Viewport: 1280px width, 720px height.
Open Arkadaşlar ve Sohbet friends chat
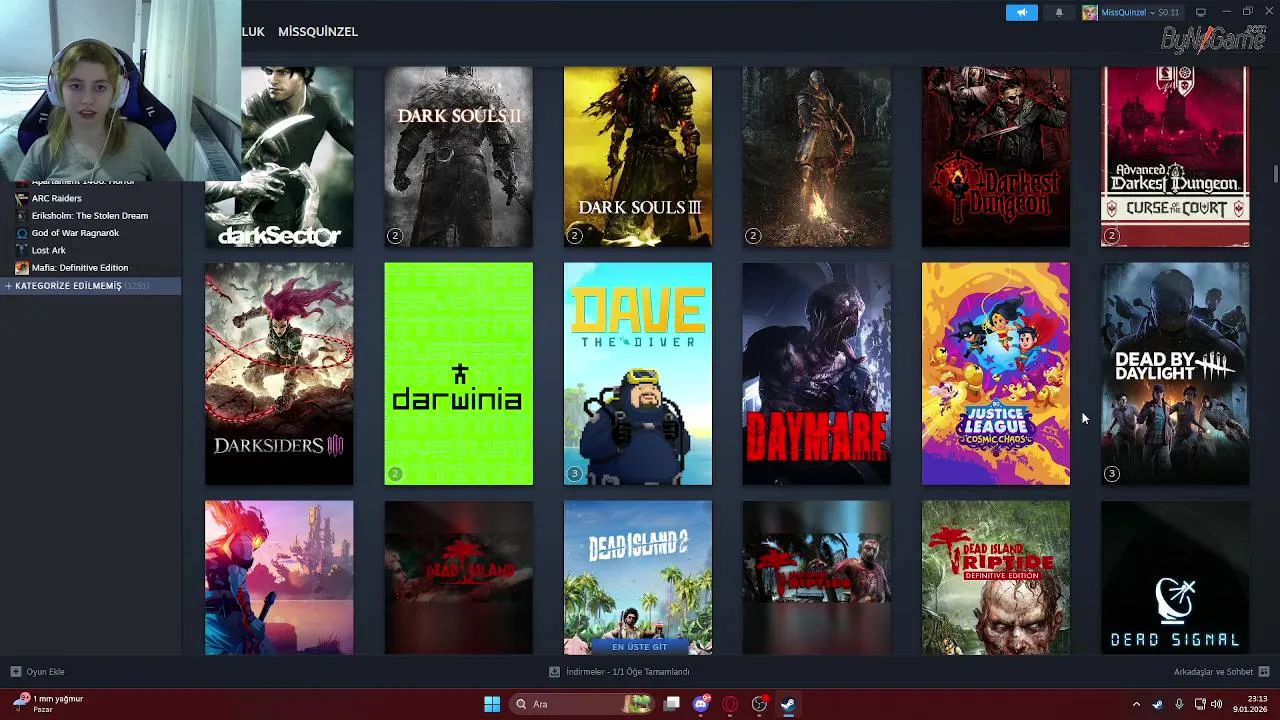1214,672
